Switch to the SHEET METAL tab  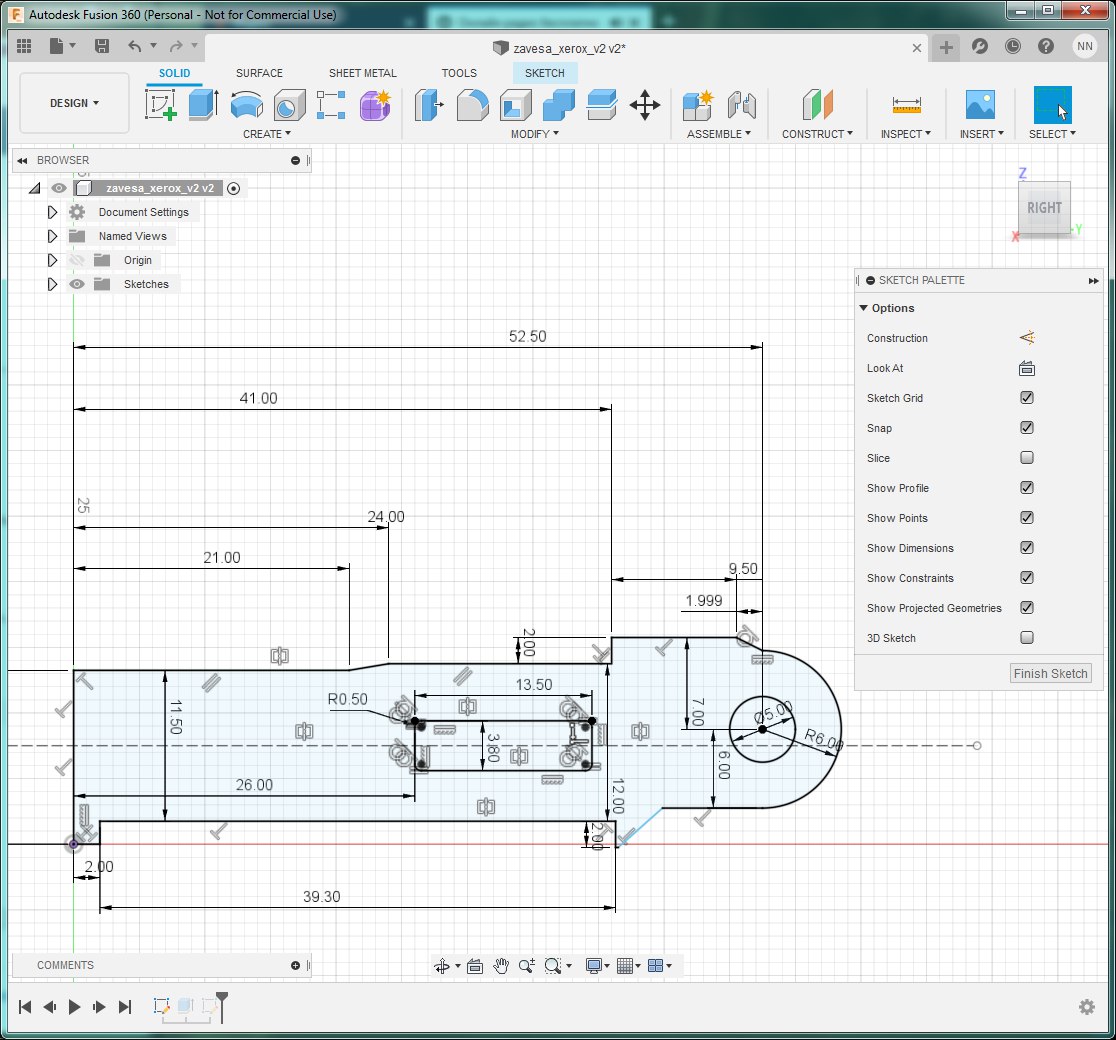tap(362, 73)
